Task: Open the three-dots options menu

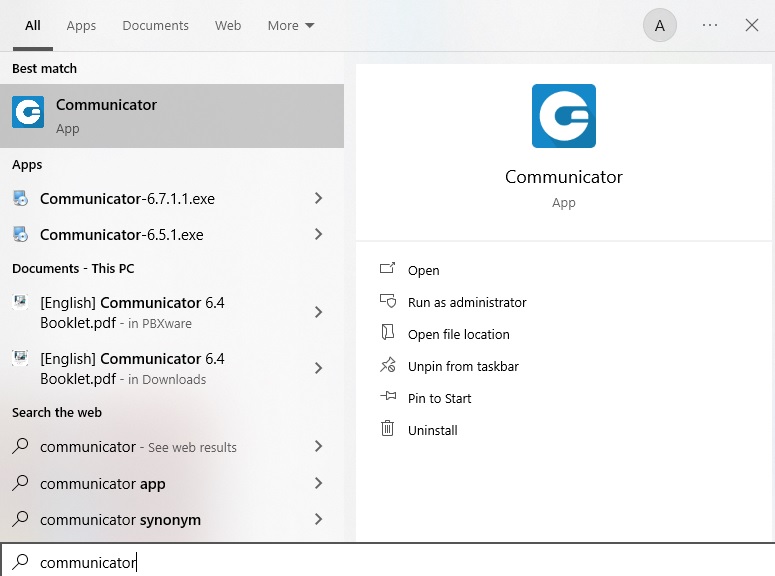Action: pyautogui.click(x=710, y=26)
